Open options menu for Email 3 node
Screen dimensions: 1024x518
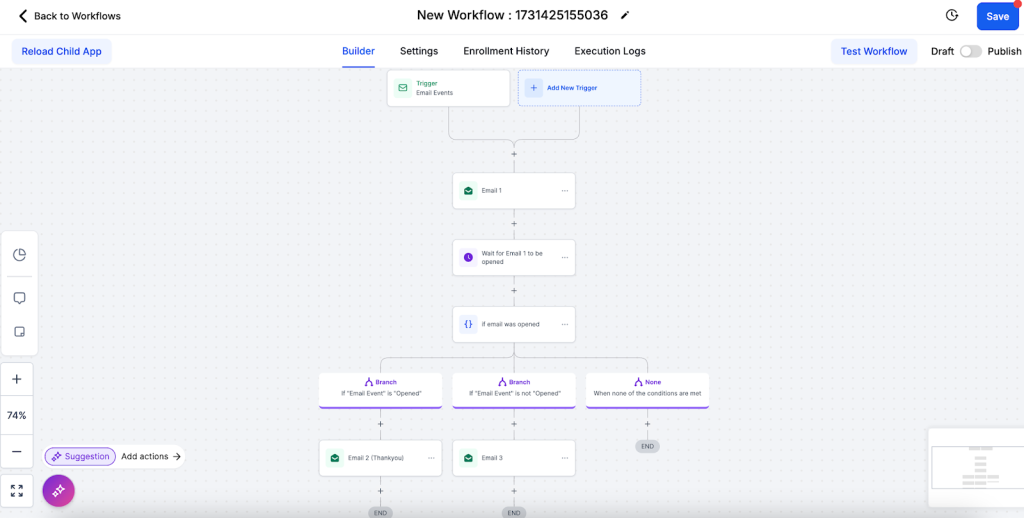[564, 458]
